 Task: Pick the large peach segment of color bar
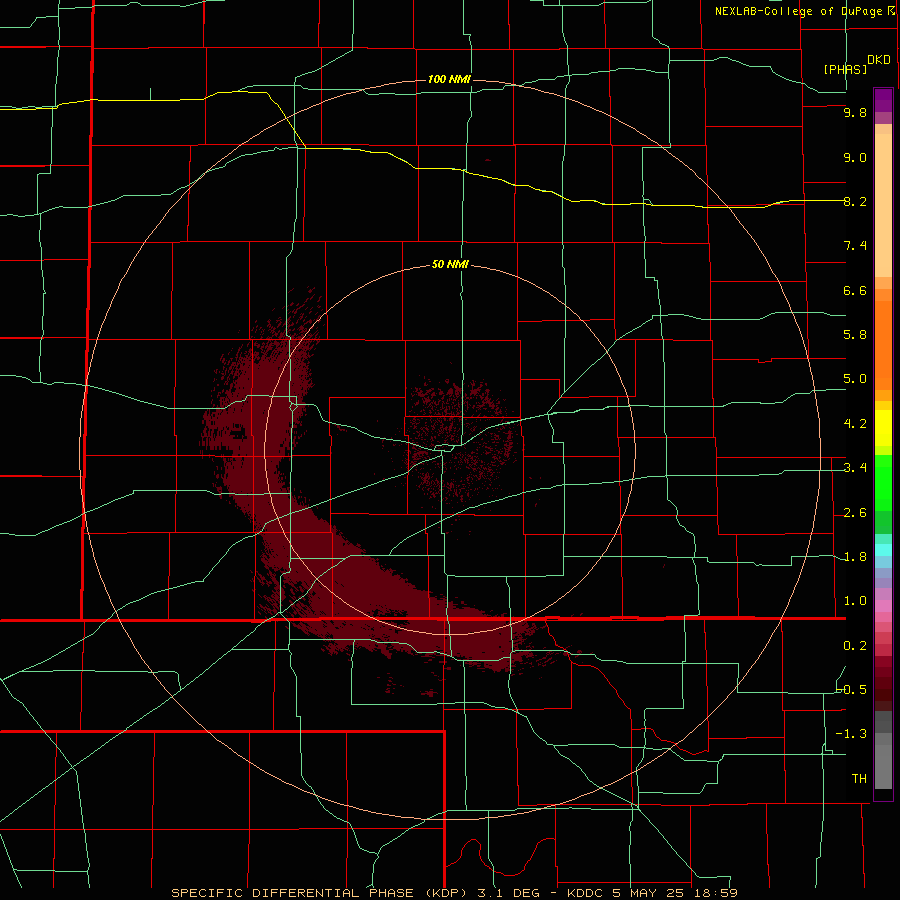click(883, 205)
